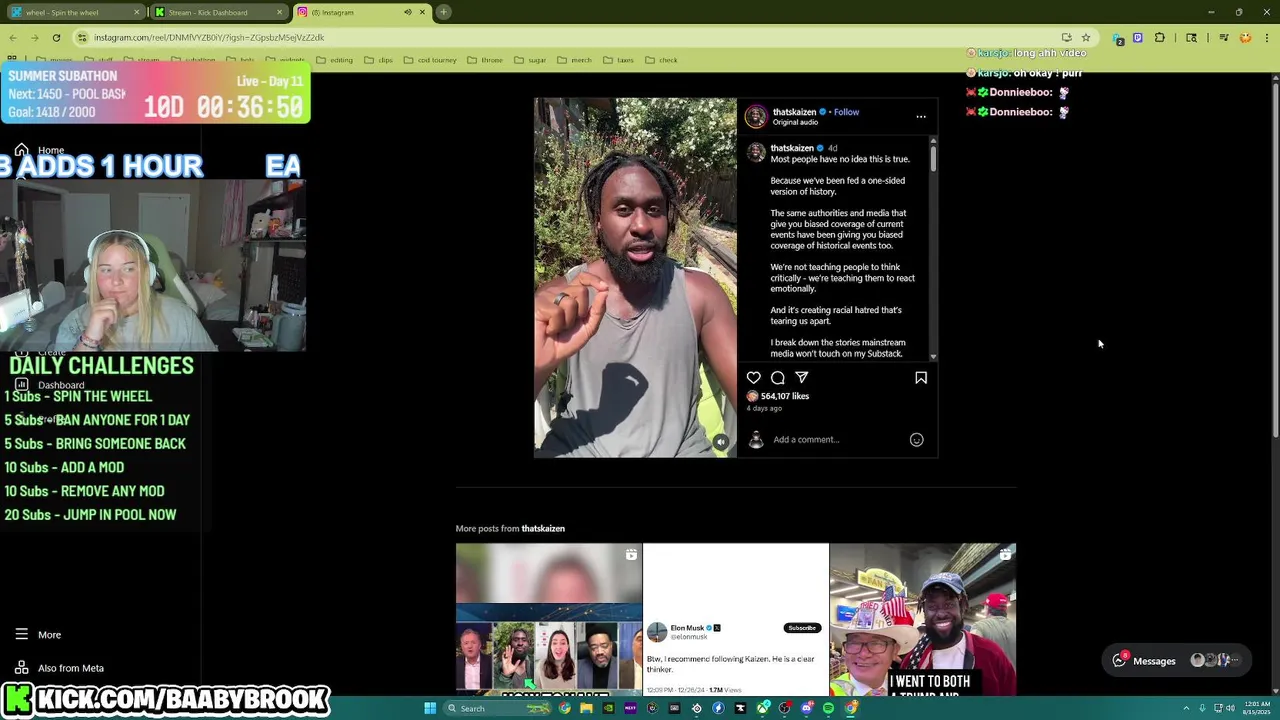Open thatskaizen link in More posts heading
Screen dimensions: 1280x720
click(543, 528)
